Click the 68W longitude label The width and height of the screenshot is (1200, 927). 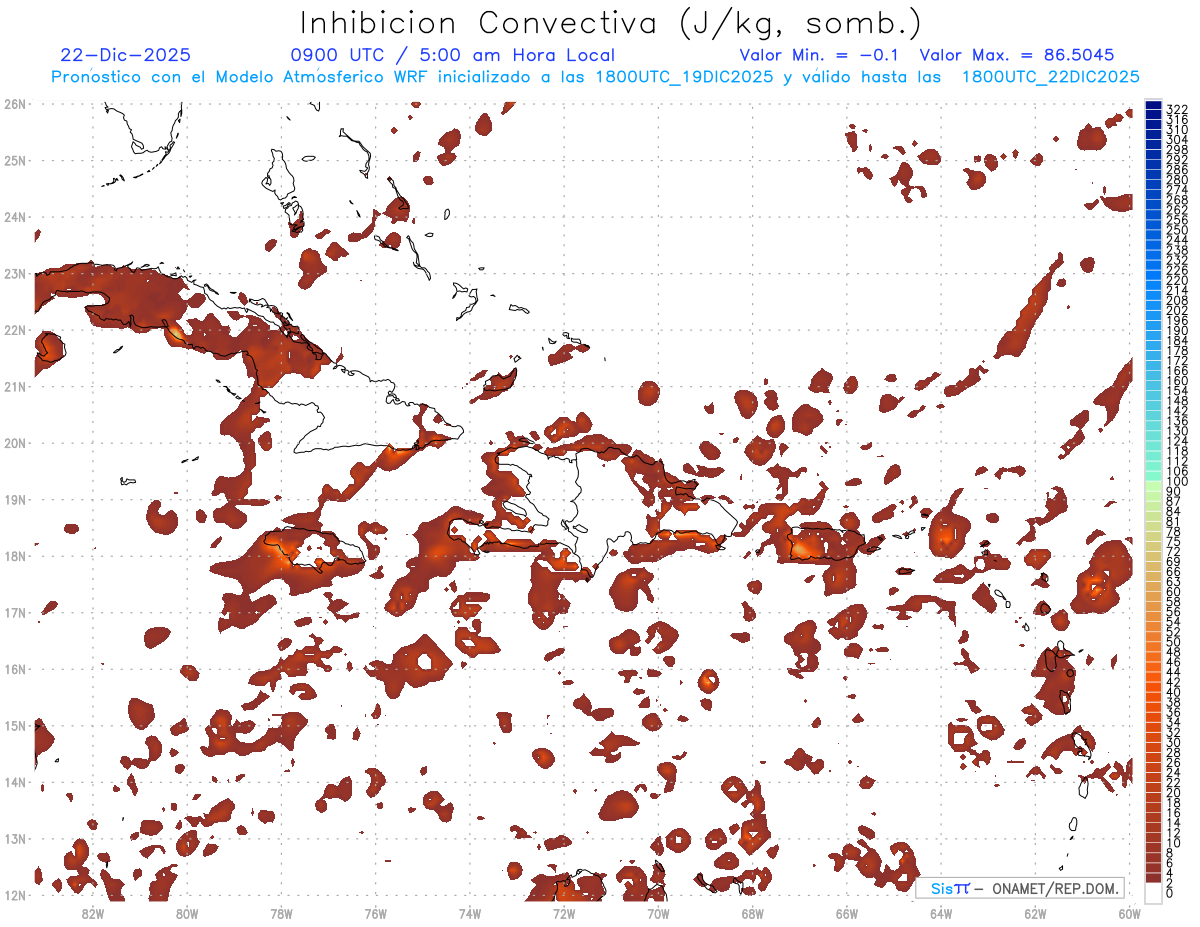[x=752, y=912]
